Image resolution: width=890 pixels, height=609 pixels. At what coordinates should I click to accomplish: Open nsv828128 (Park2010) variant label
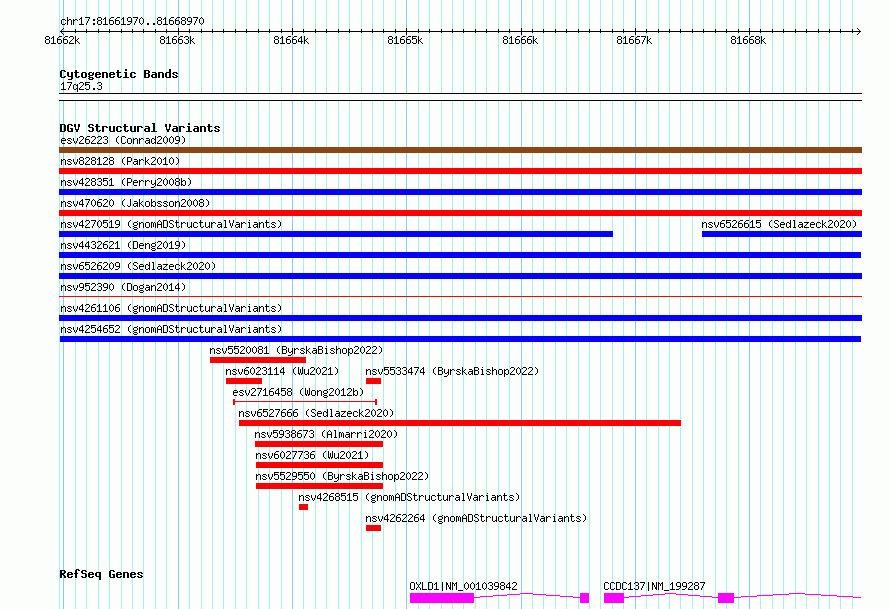120,161
